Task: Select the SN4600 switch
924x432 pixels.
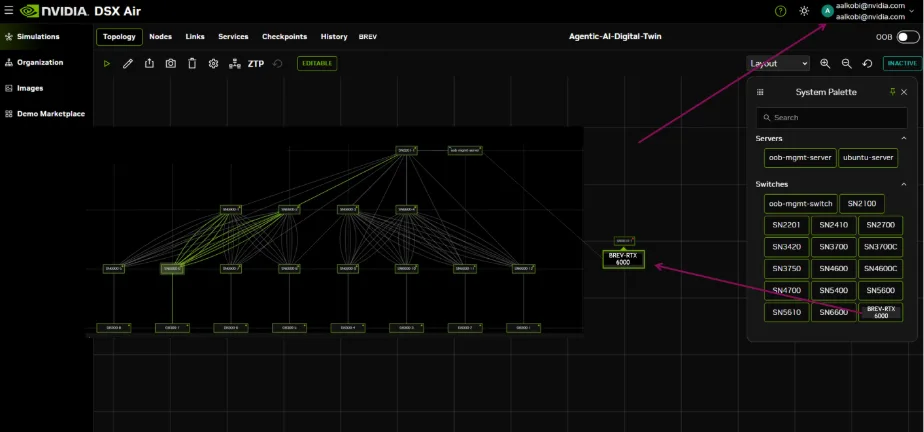Action: tap(833, 269)
